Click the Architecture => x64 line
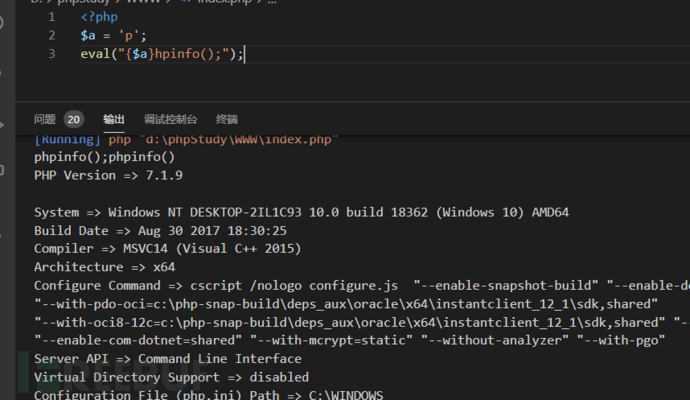The height and width of the screenshot is (400, 690). tap(104, 267)
